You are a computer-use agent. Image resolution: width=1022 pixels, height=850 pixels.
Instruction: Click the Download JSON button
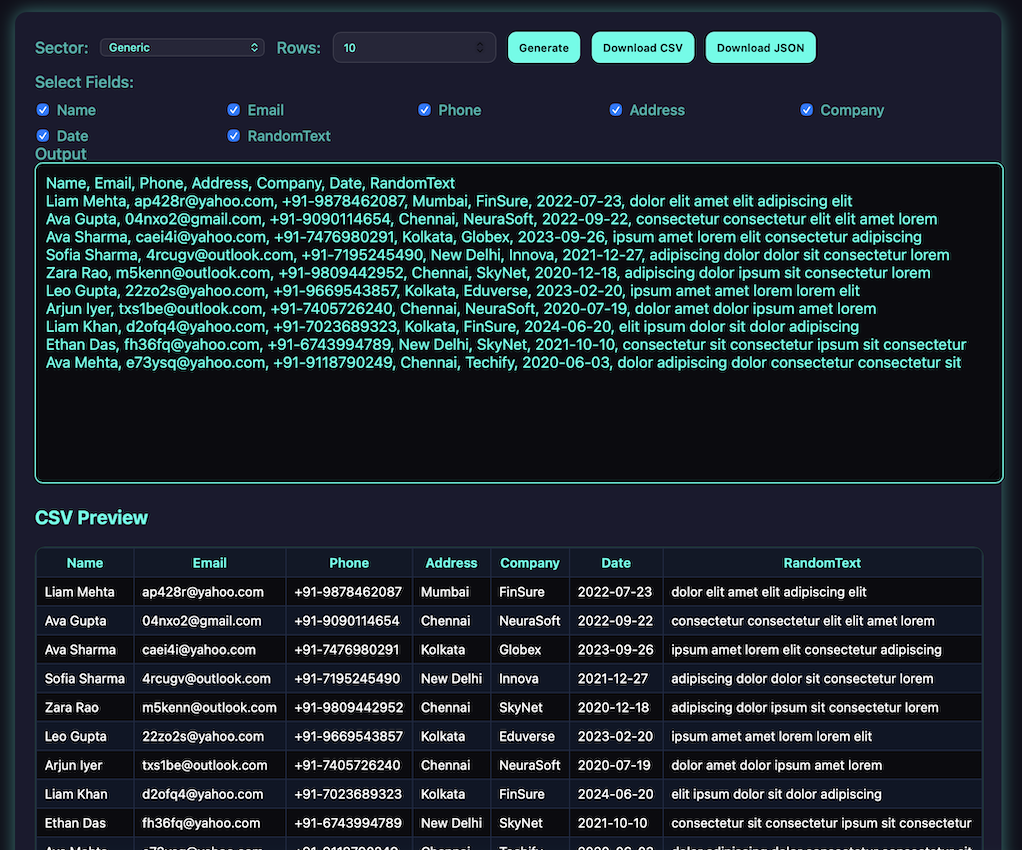coord(760,48)
